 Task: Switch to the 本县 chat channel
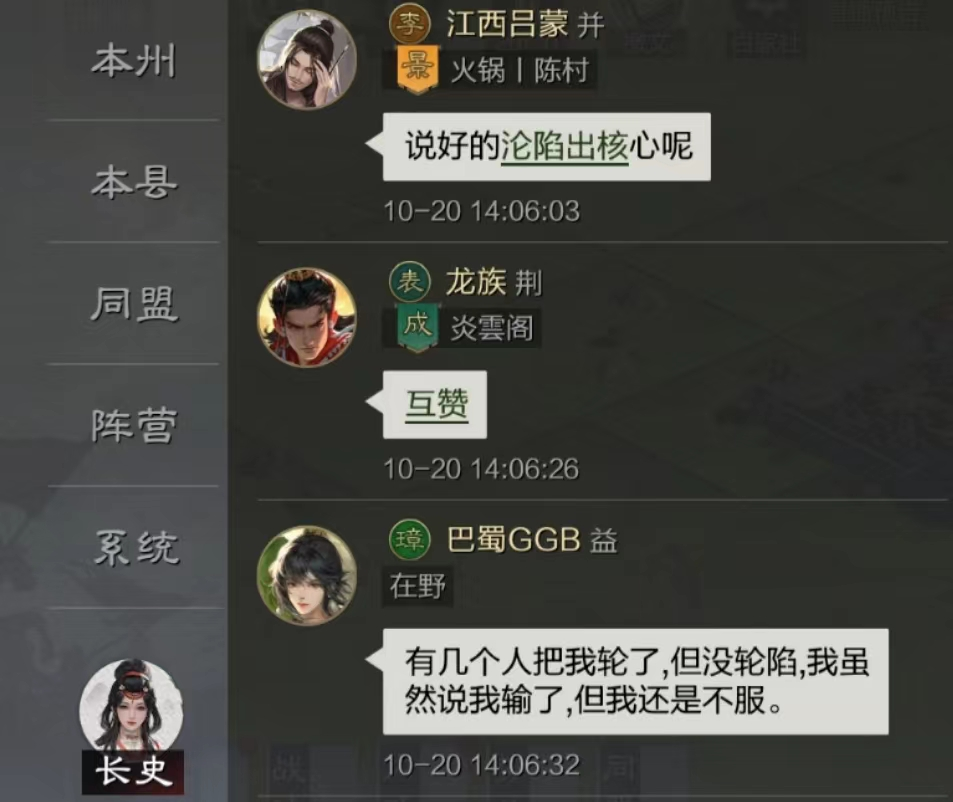(134, 182)
